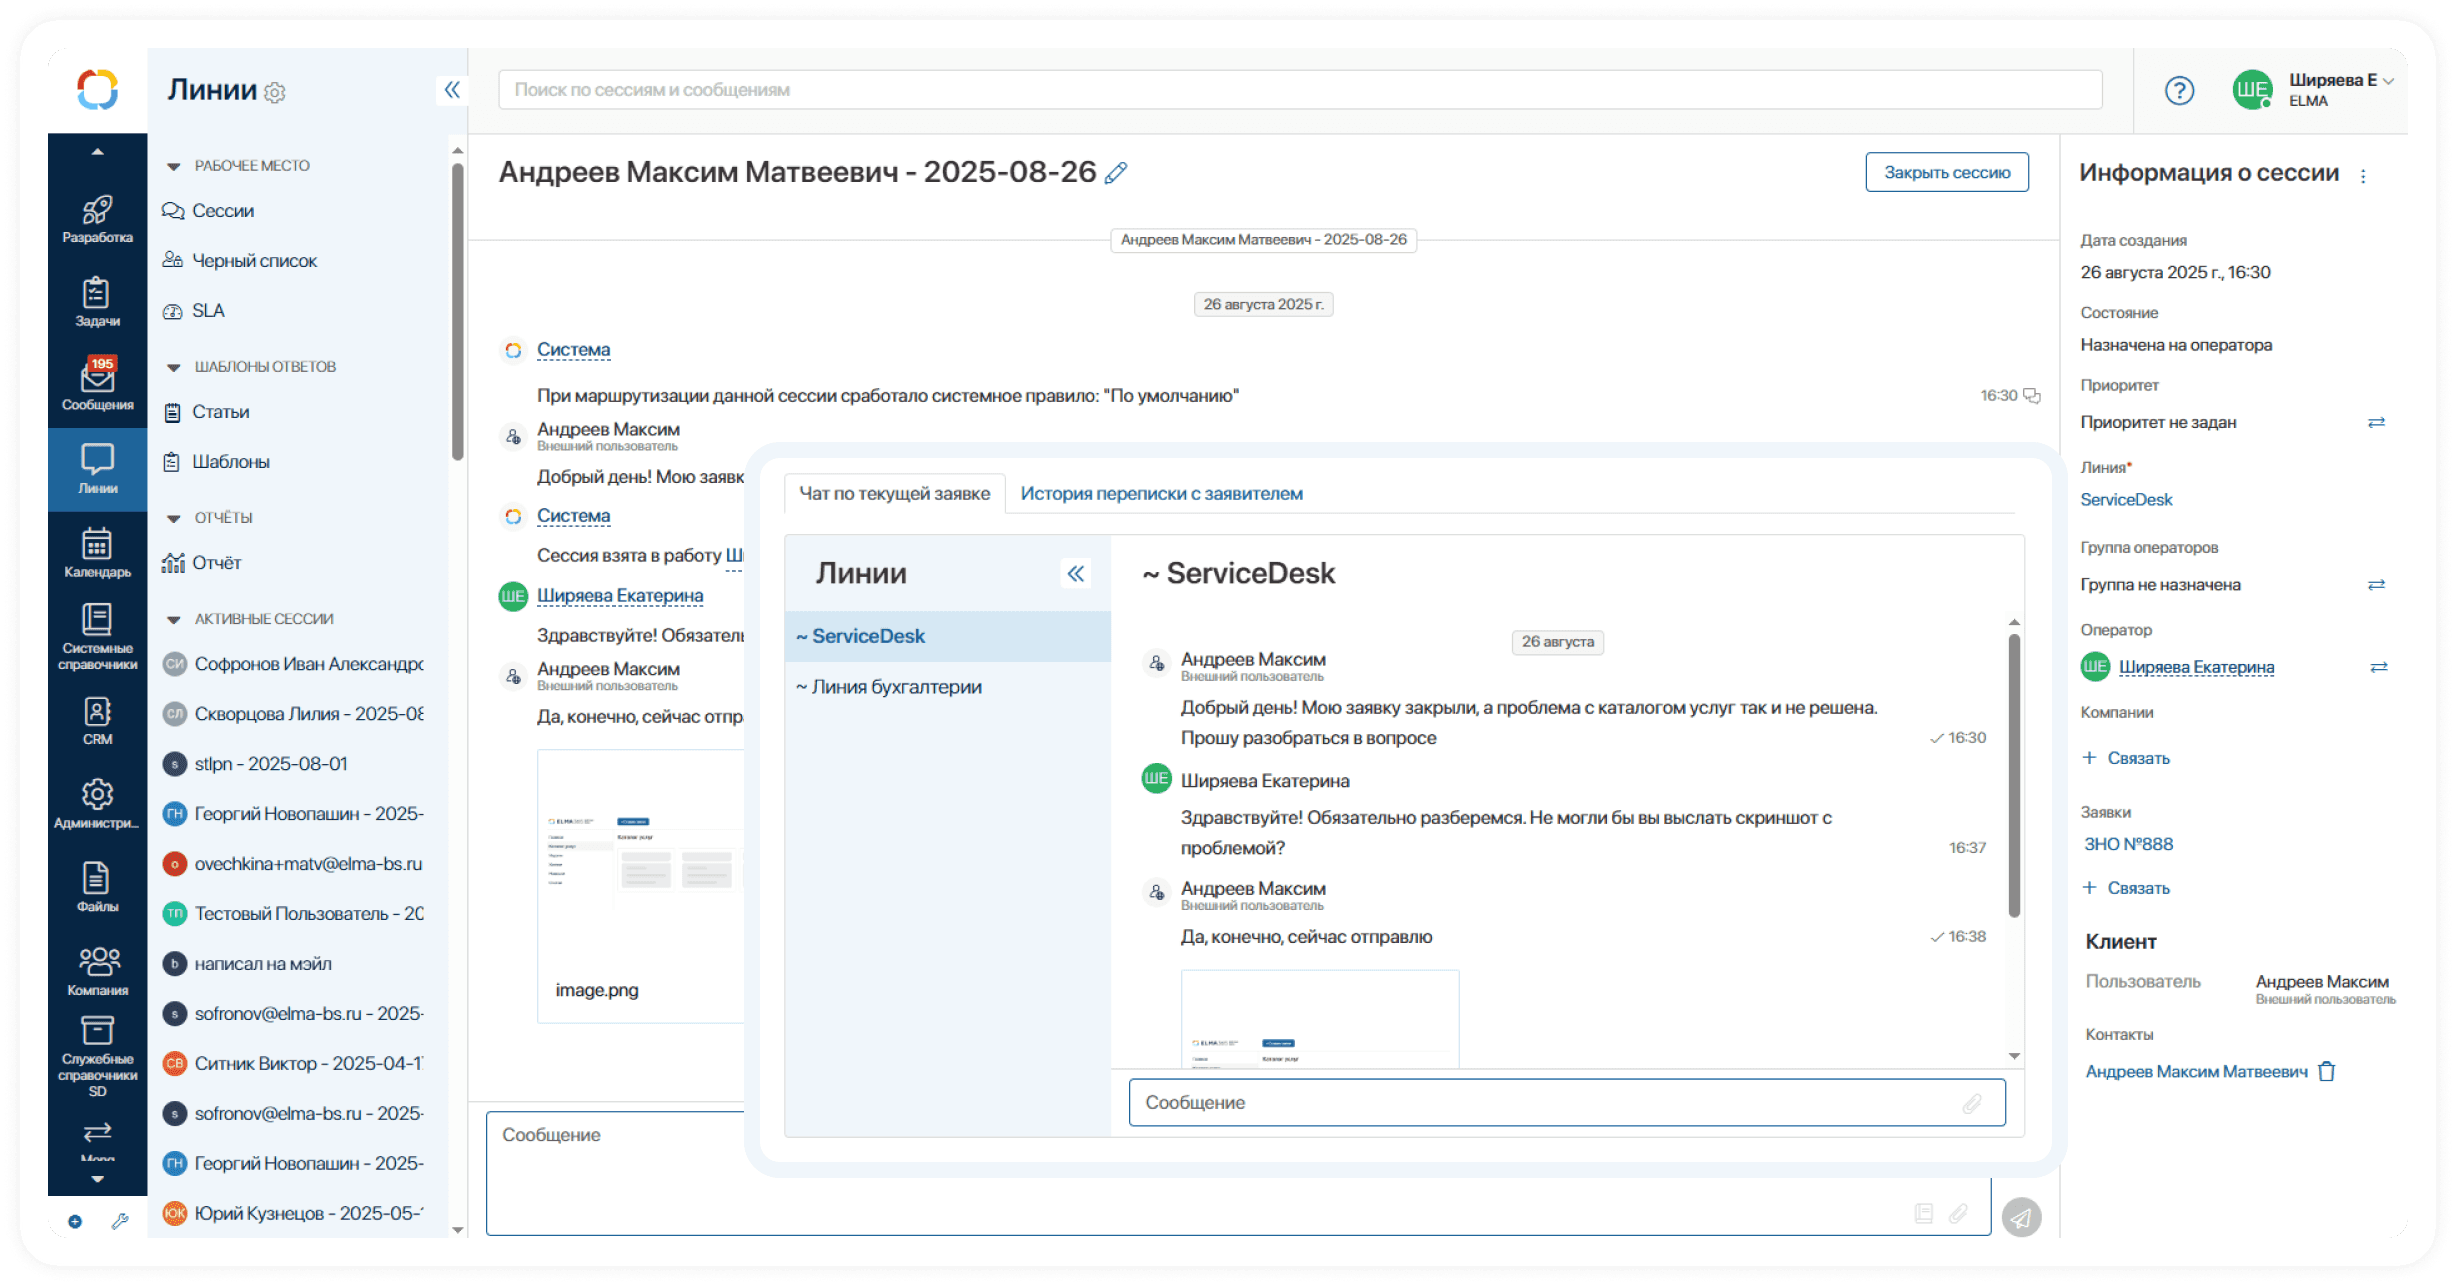Switch to Чат по текущей заявке tab
The width and height of the screenshot is (2456, 1286).
[894, 494]
